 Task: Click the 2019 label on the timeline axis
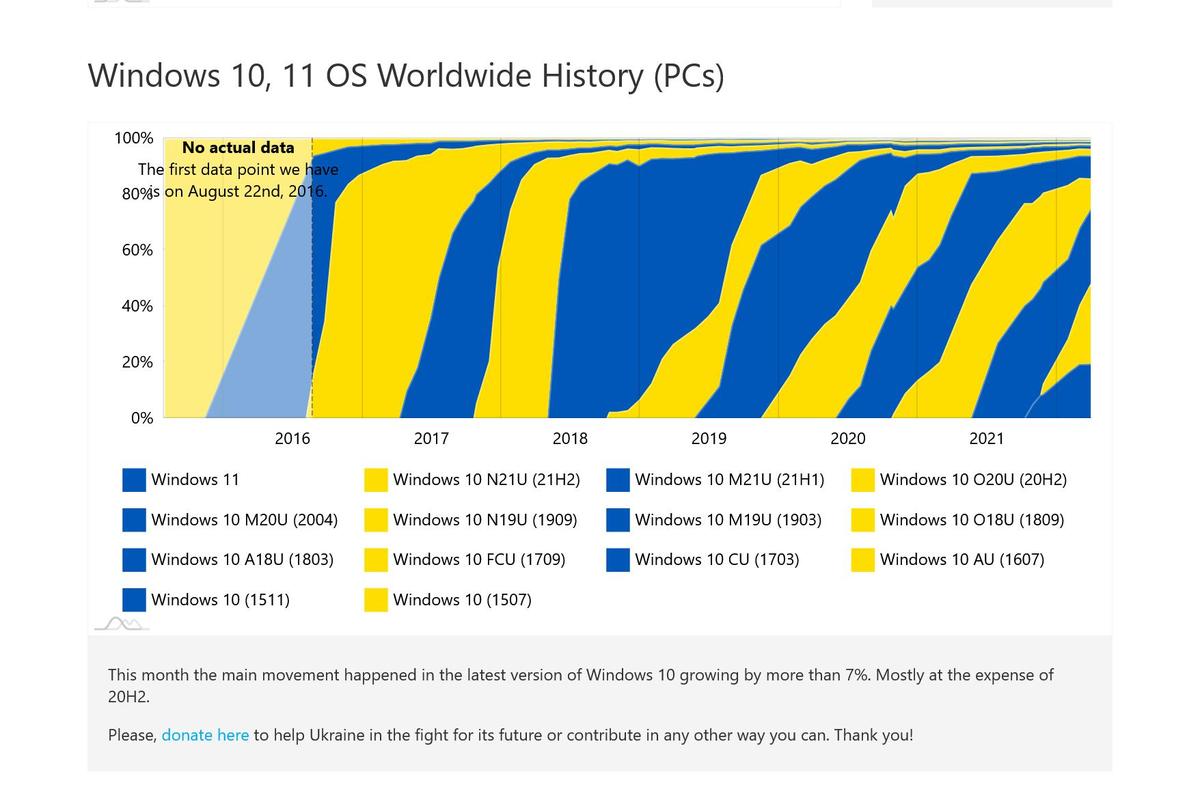(x=709, y=438)
